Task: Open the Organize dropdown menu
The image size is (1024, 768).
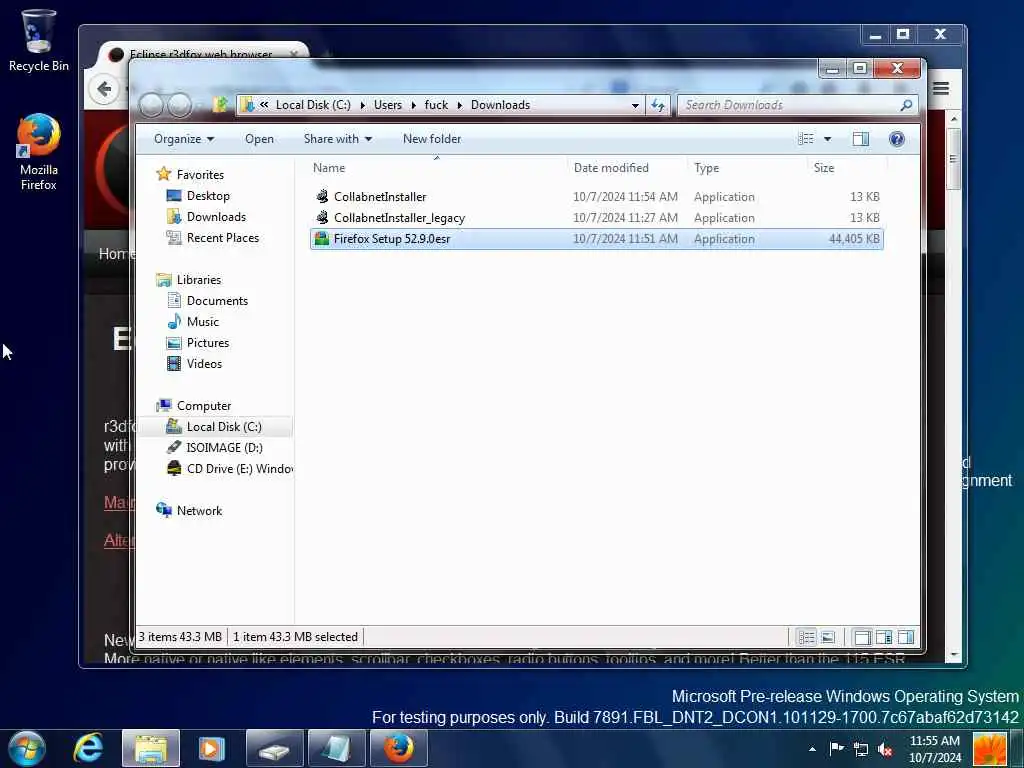Action: click(x=184, y=138)
